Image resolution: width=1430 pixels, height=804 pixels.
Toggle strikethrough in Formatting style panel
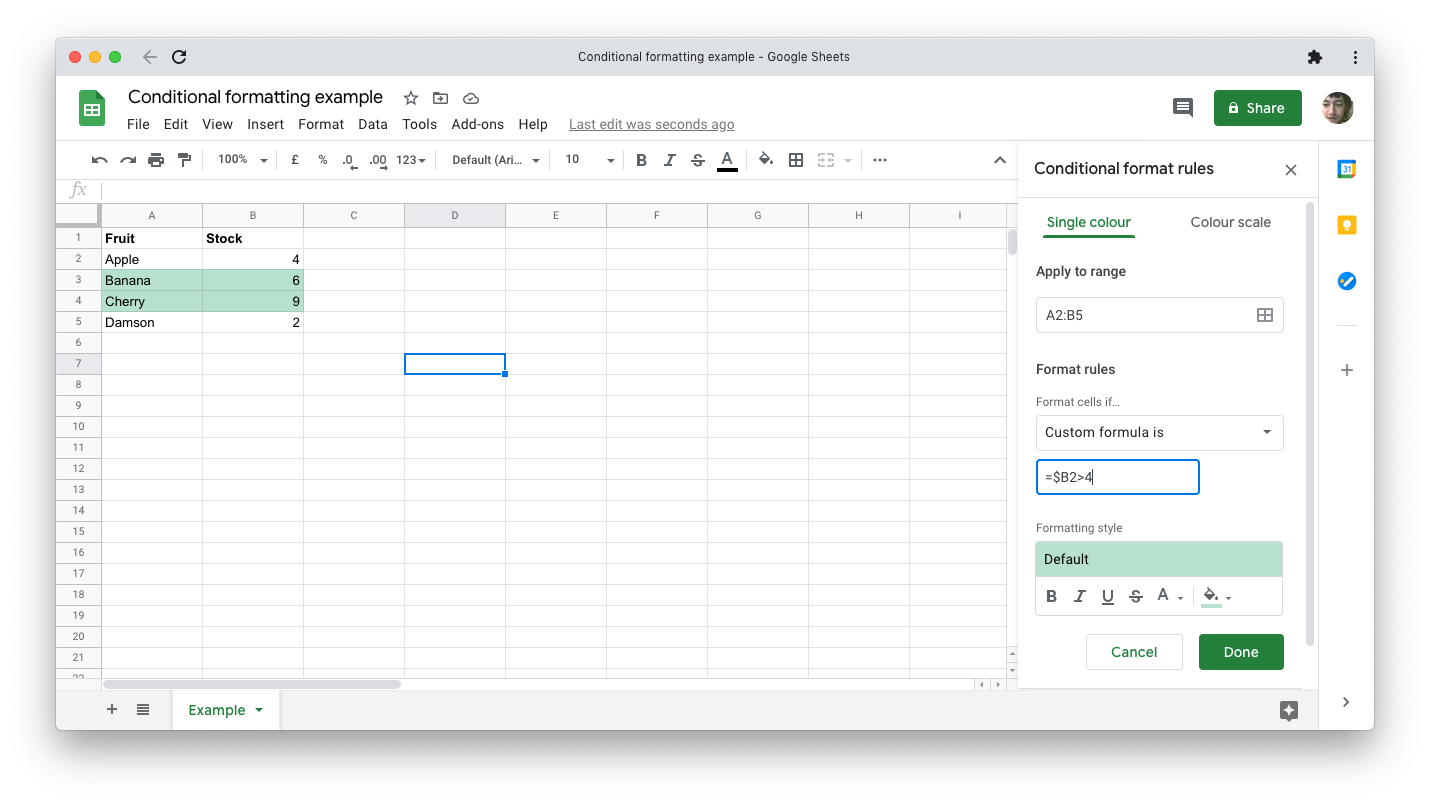(1135, 596)
